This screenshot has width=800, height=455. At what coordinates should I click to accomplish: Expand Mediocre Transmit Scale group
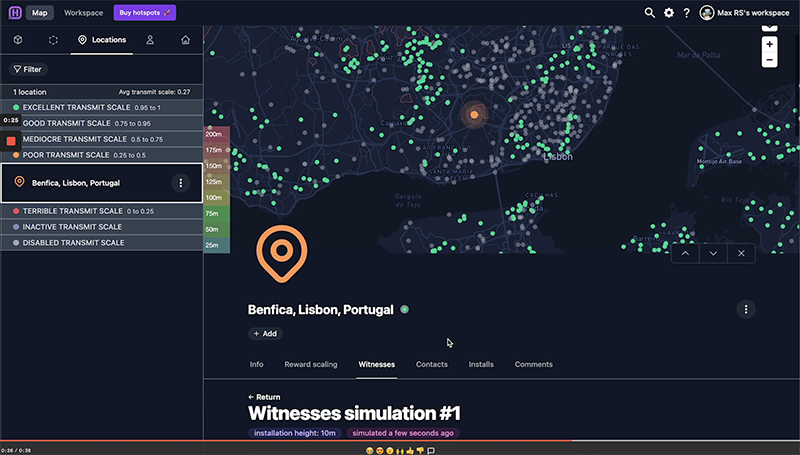(x=102, y=139)
